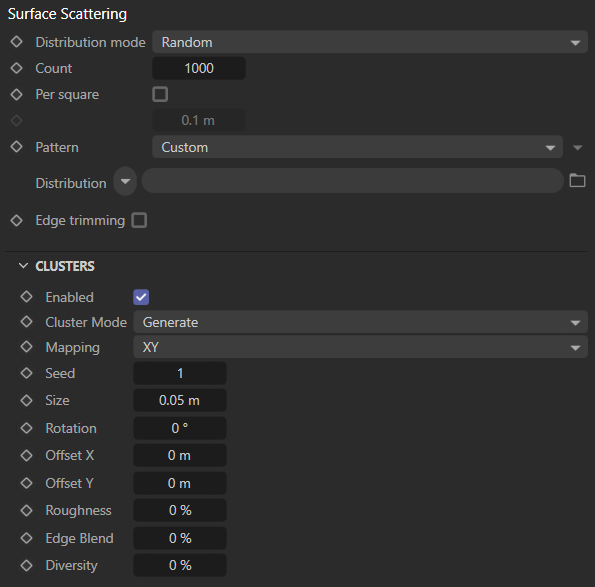
Task: Click the Offset X value field
Action: [180, 455]
